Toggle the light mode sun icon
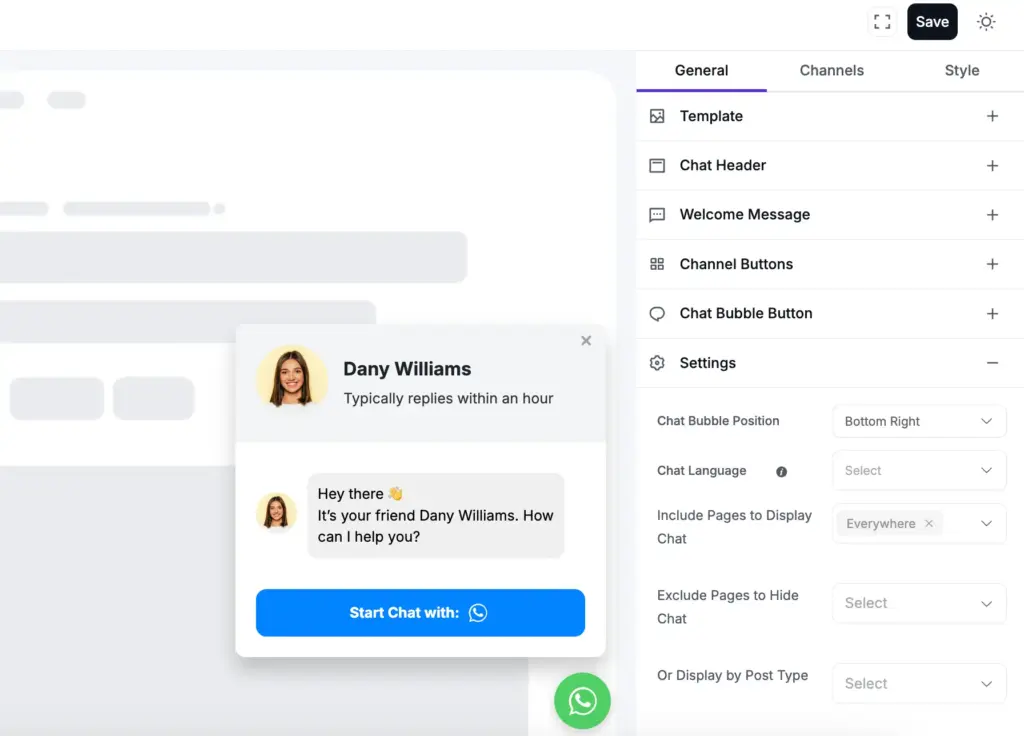This screenshot has width=1024, height=736. (x=986, y=21)
